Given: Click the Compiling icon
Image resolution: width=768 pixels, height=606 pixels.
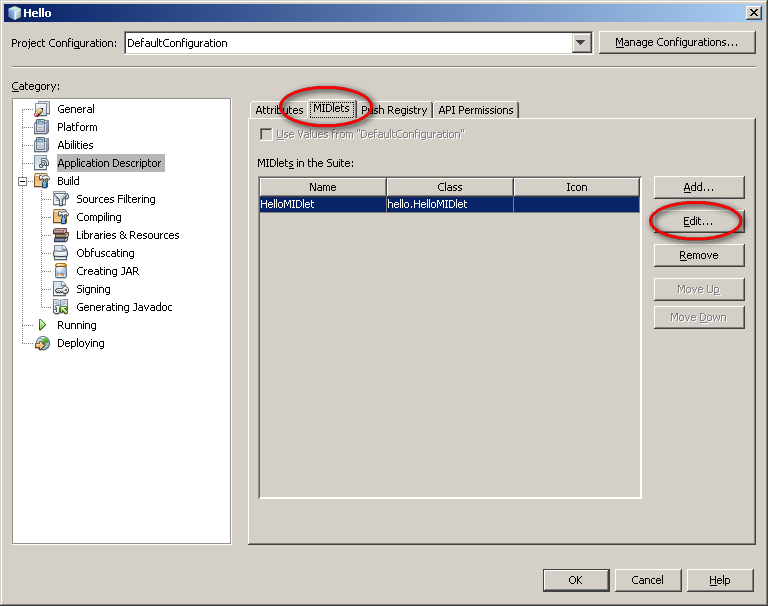Looking at the screenshot, I should [x=61, y=217].
